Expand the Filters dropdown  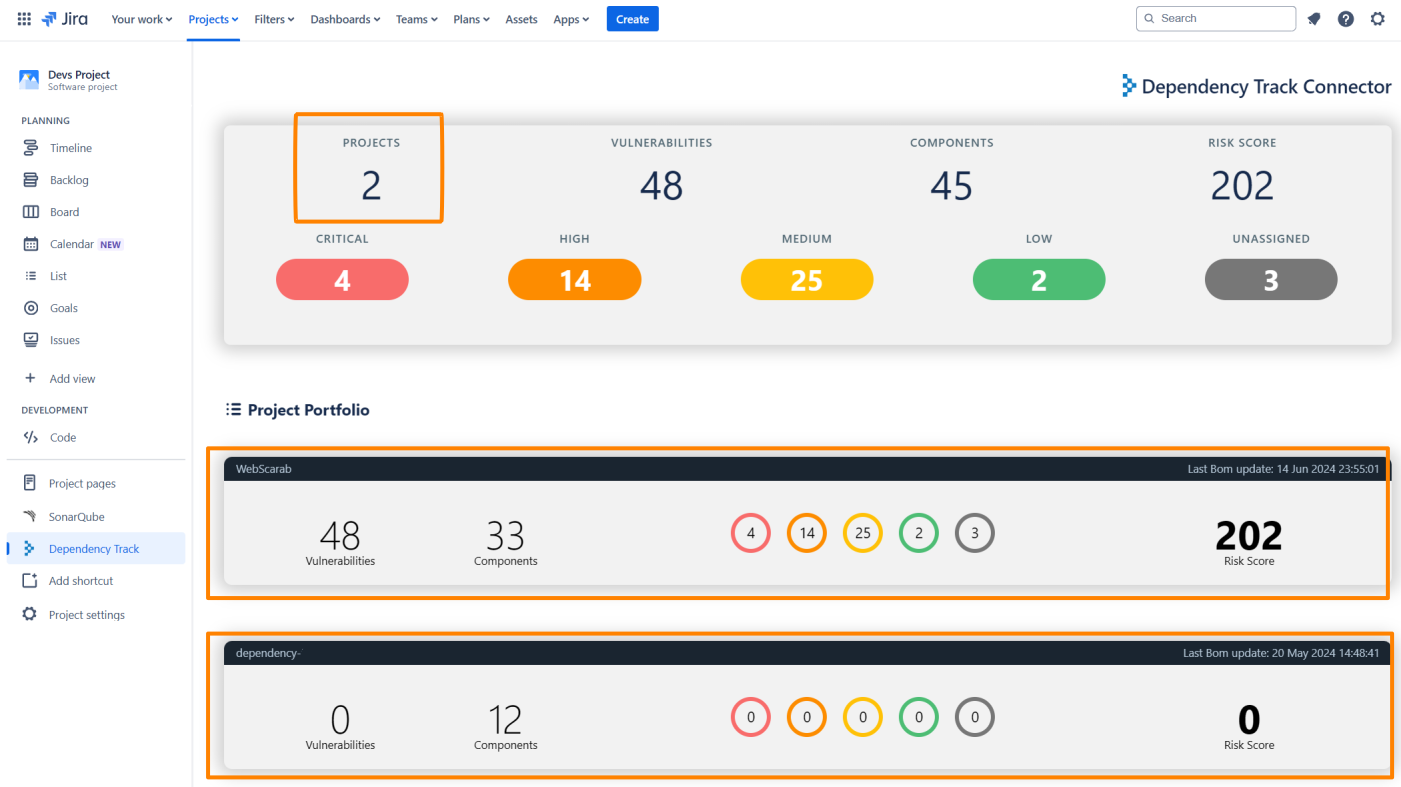tap(274, 19)
